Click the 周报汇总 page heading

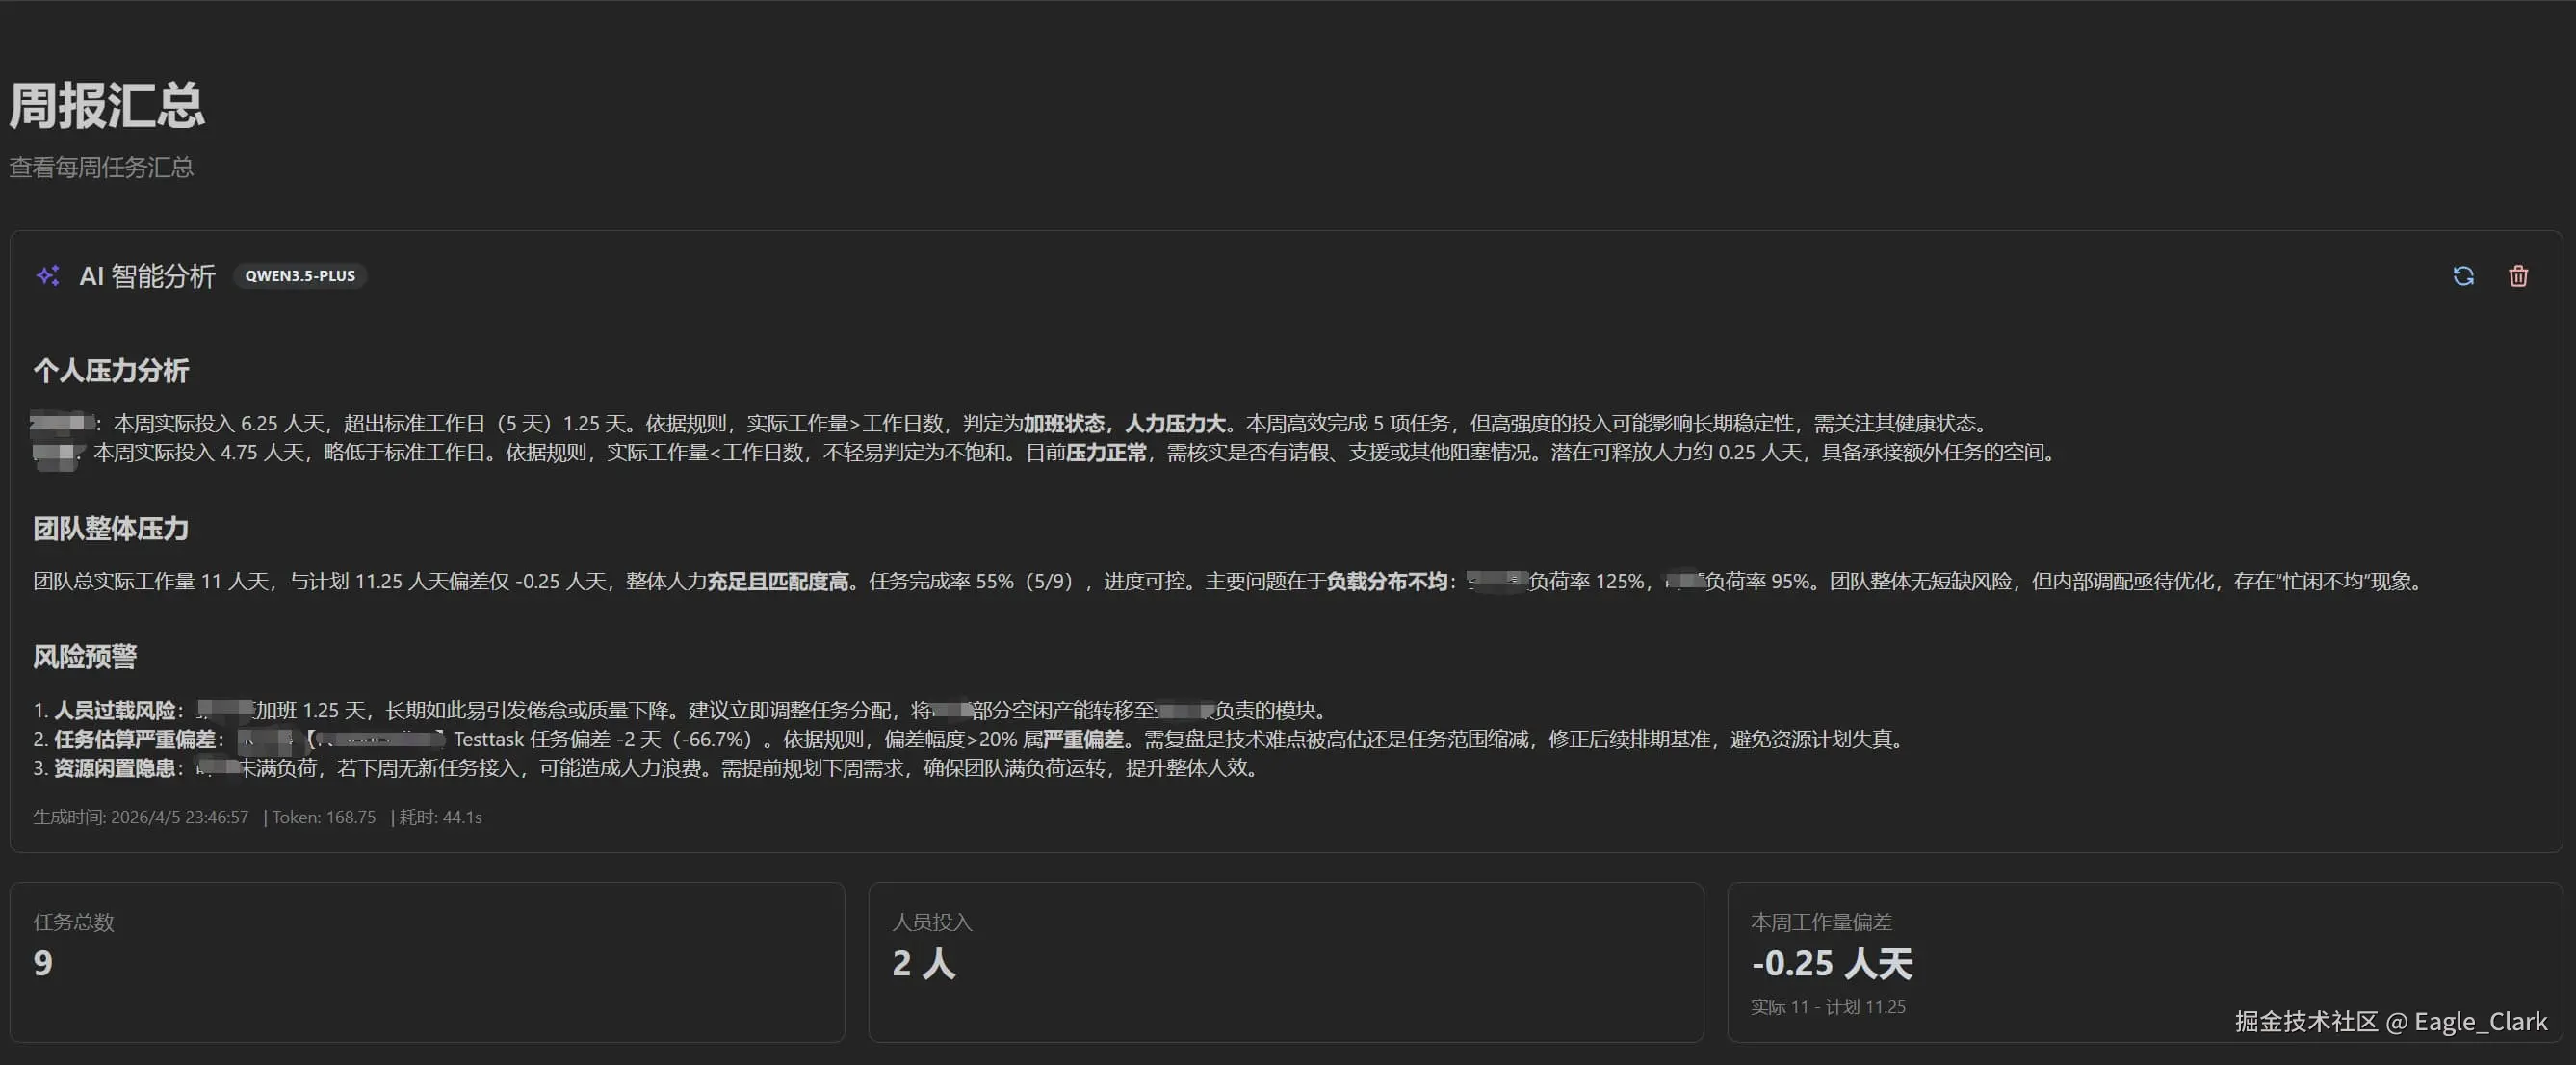(107, 105)
